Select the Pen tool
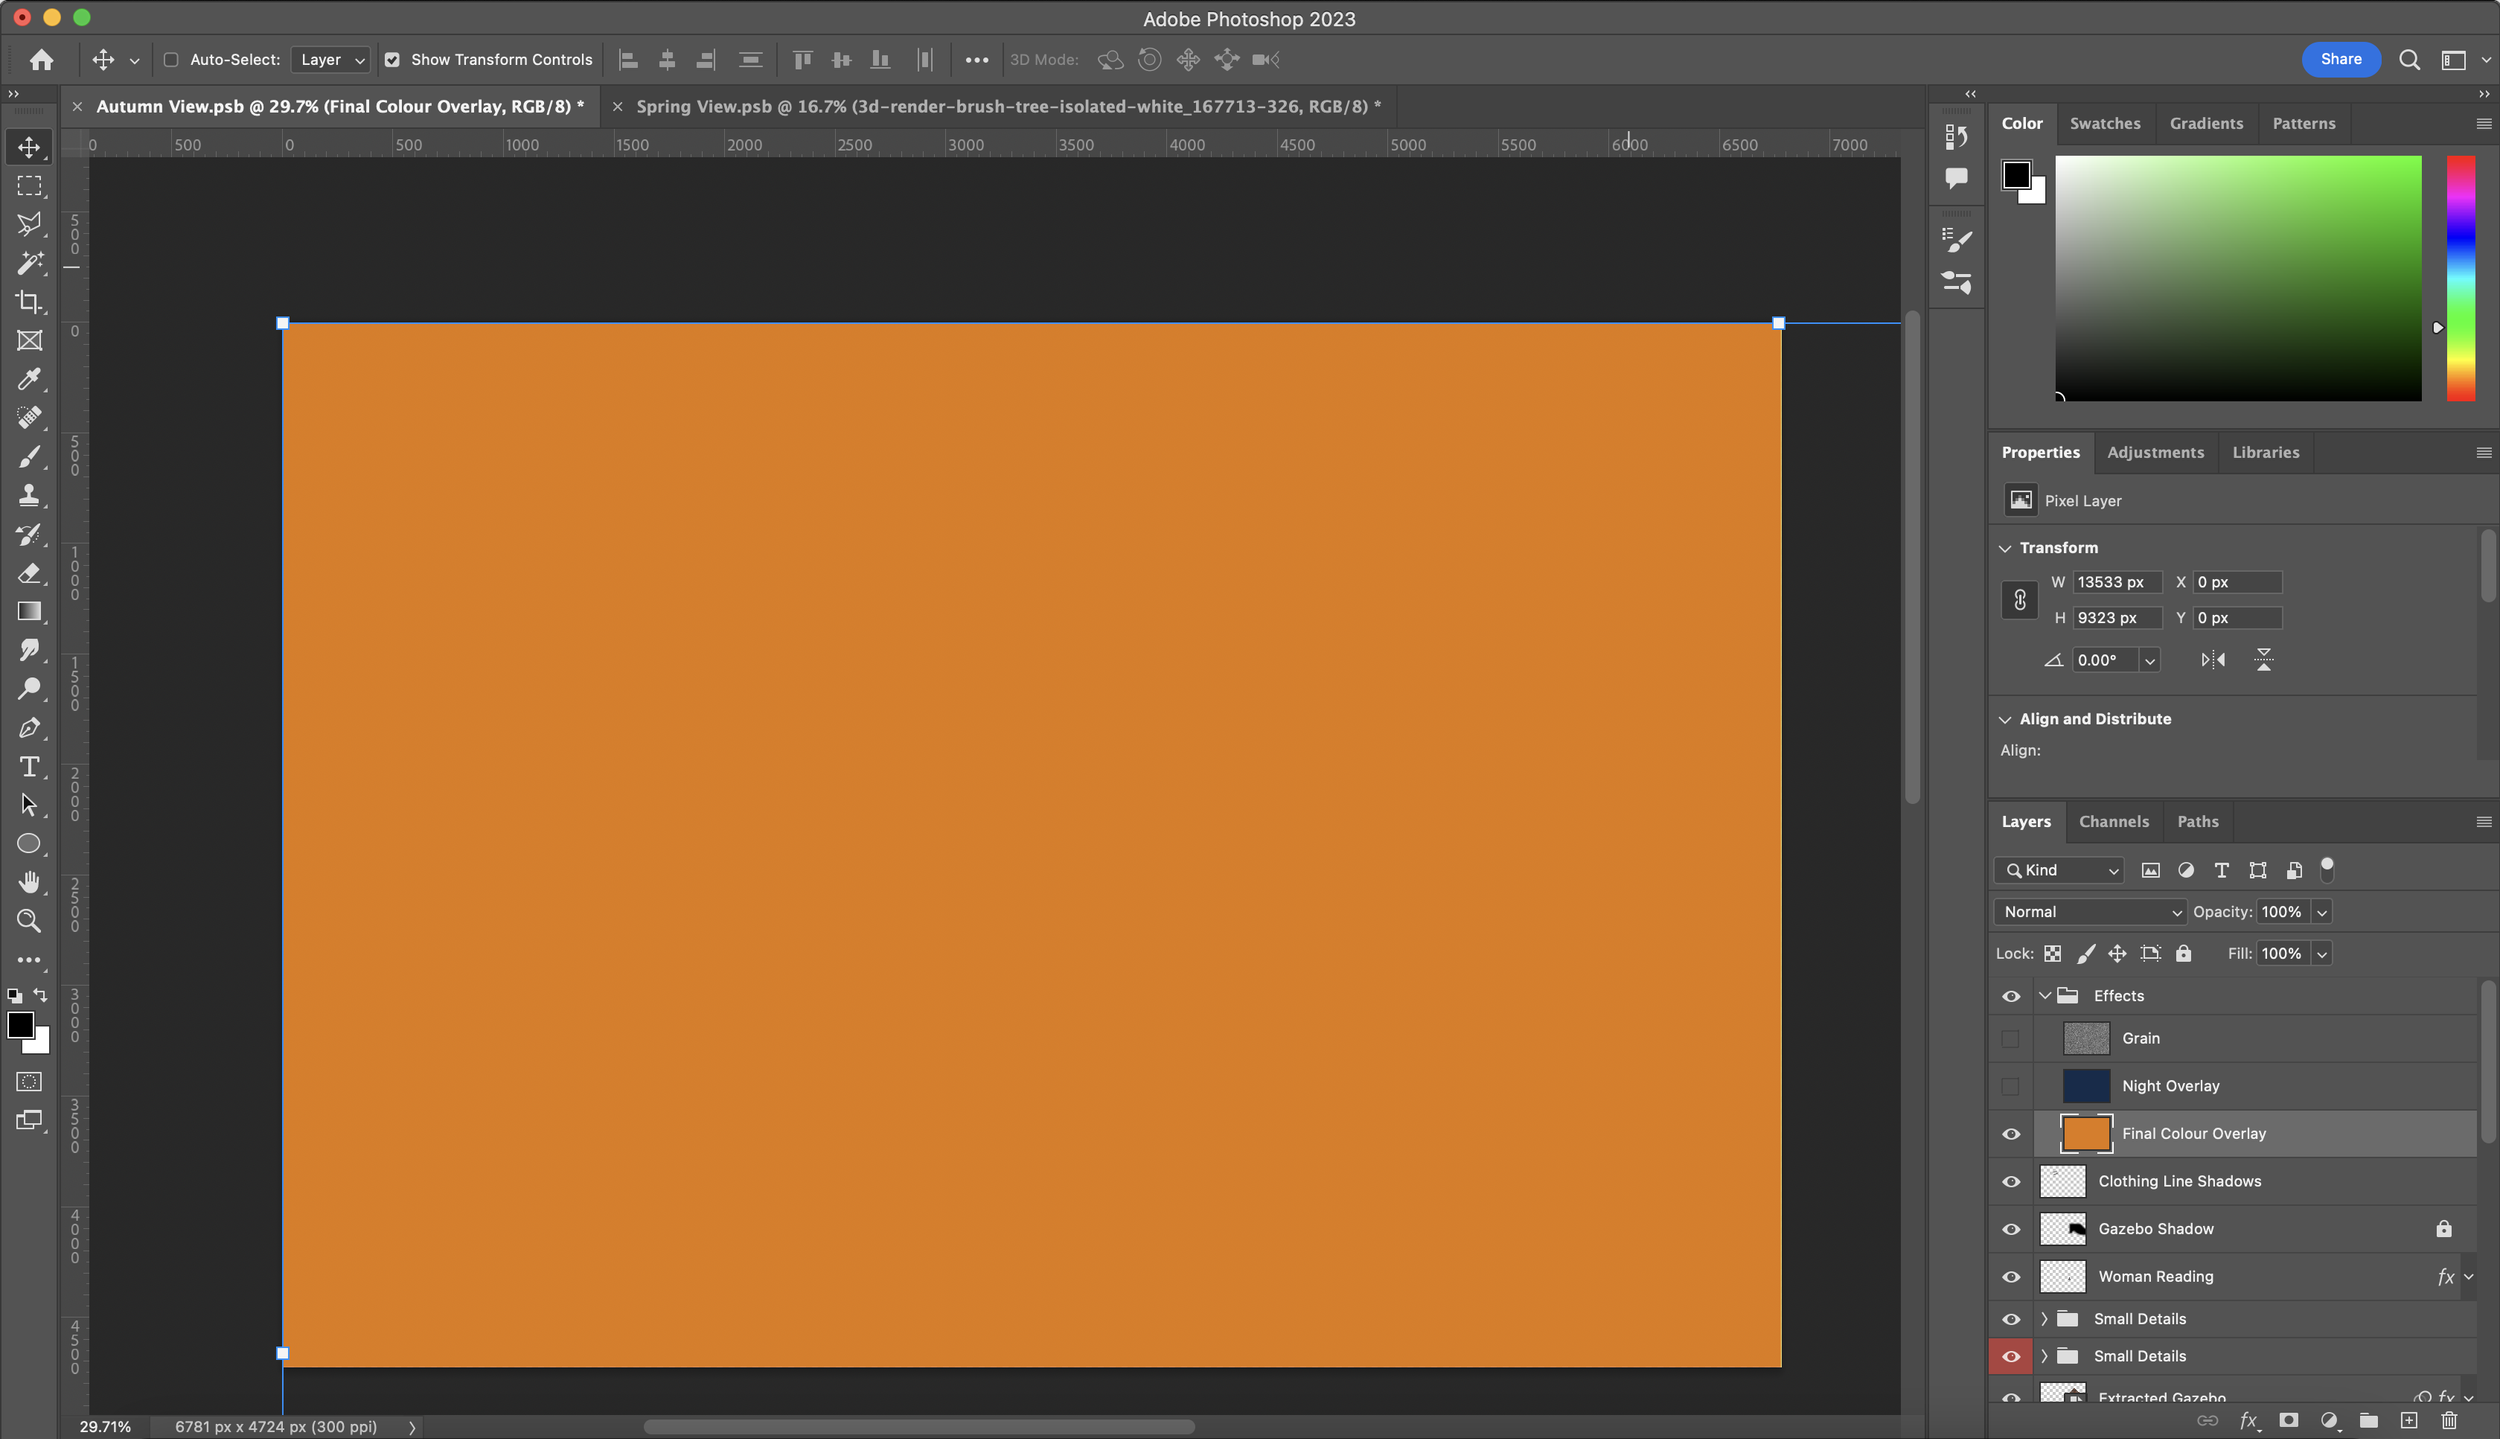The width and height of the screenshot is (2500, 1439). [29, 728]
